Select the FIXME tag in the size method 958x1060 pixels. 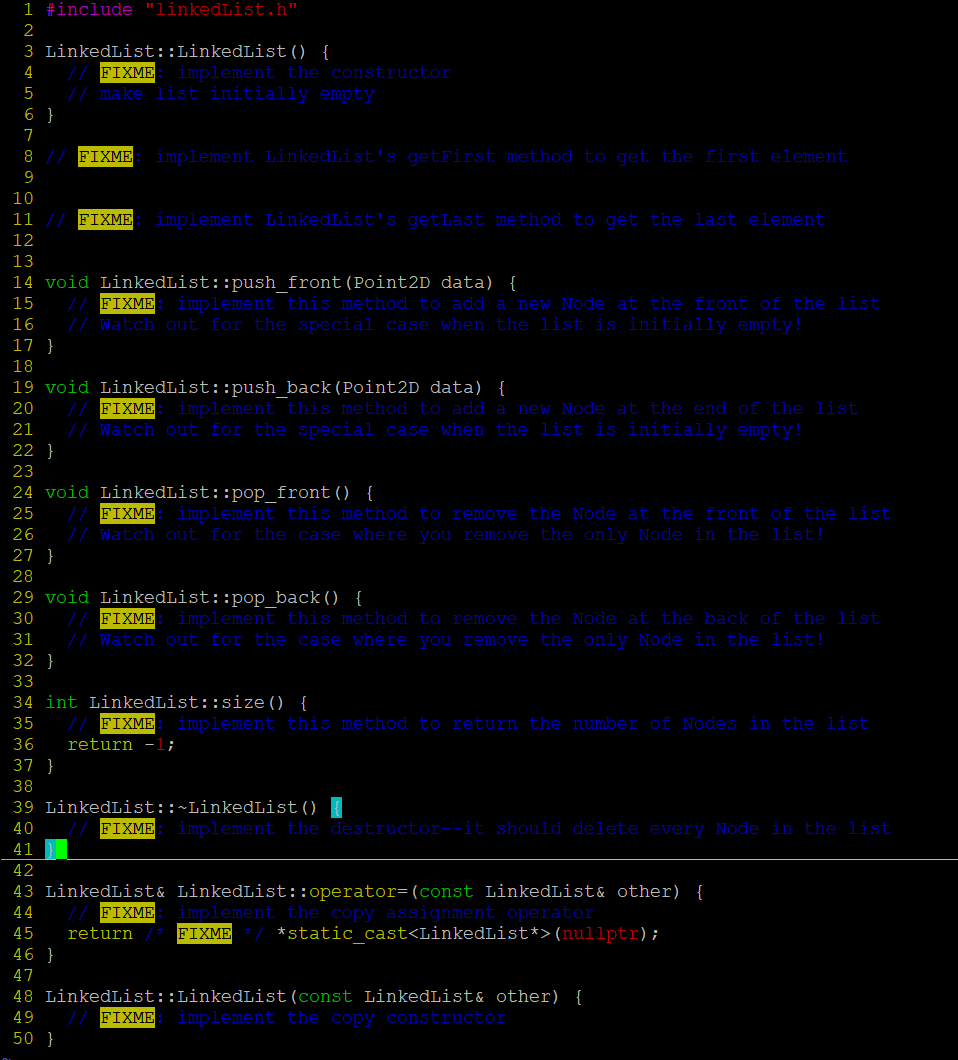[127, 723]
